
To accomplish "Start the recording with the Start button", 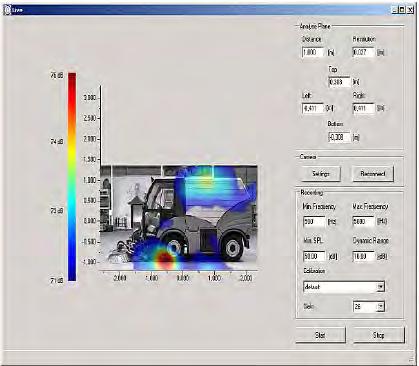I will pyautogui.click(x=320, y=335).
